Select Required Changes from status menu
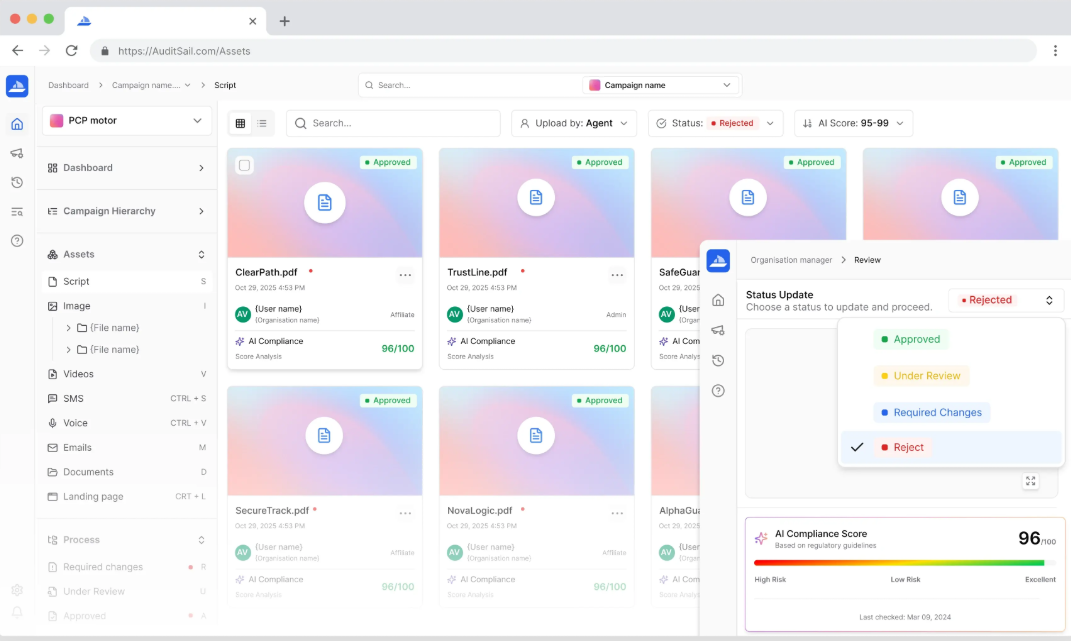Screen dimensions: 1071x641 [x=931, y=412]
